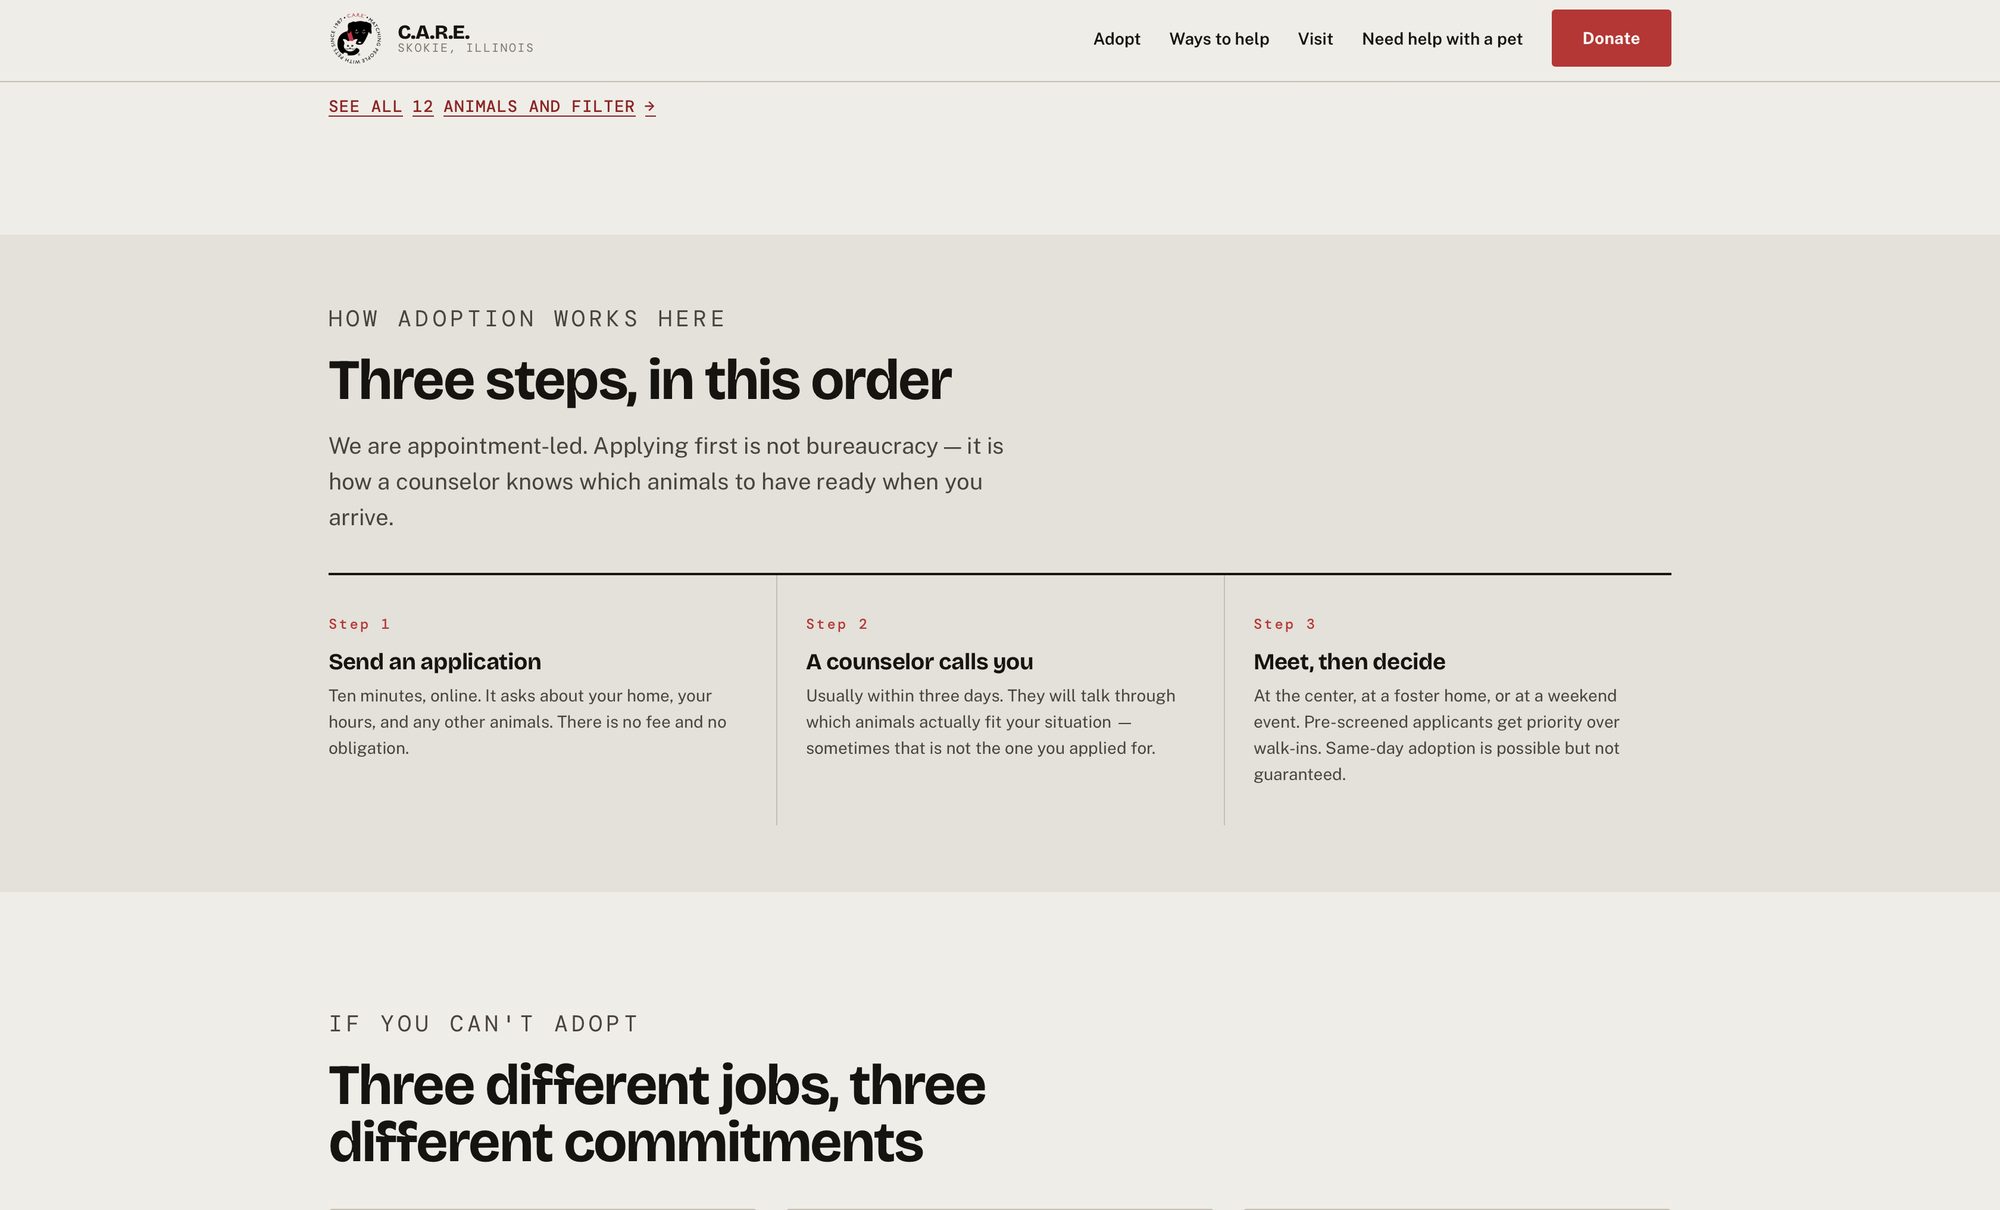
Task: Follow the See all 12 animals link
Action: point(492,106)
